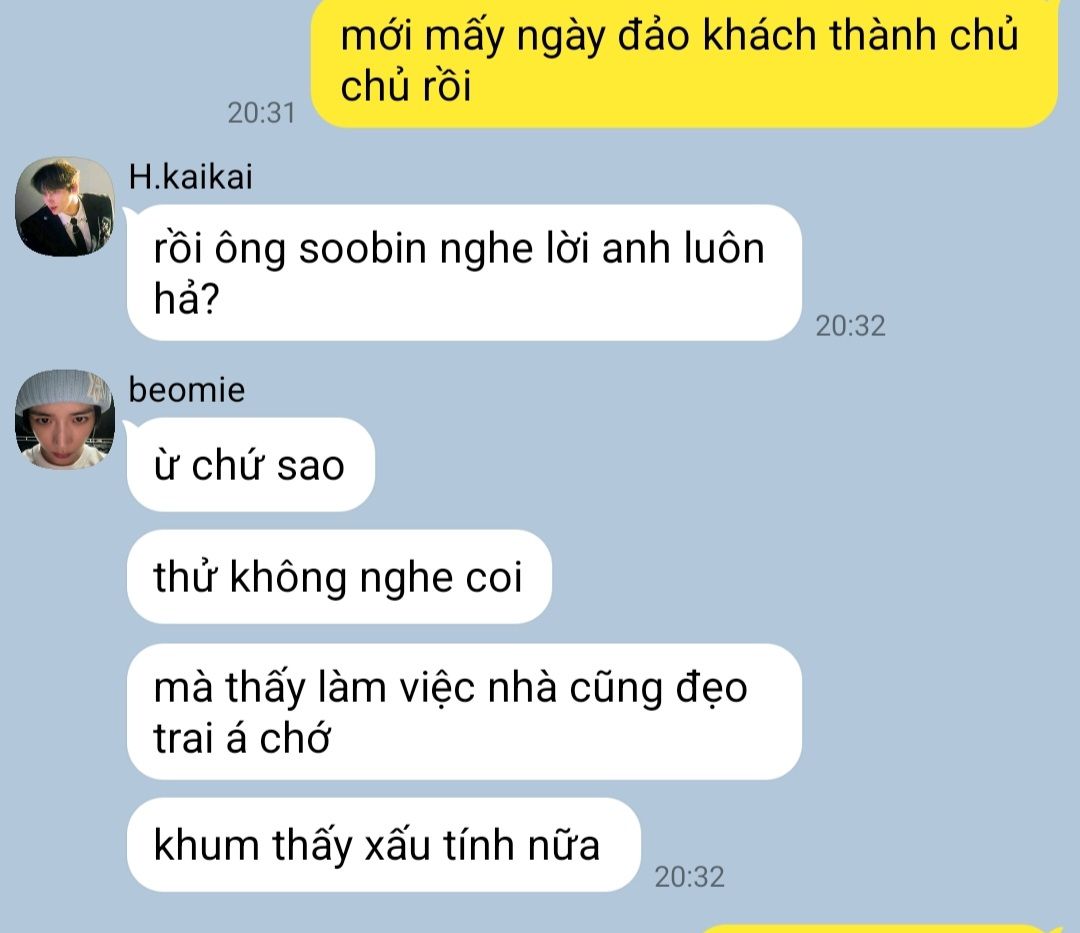1080x933 pixels.
Task: Open beomie's beanie profile picture
Action: pos(65,419)
